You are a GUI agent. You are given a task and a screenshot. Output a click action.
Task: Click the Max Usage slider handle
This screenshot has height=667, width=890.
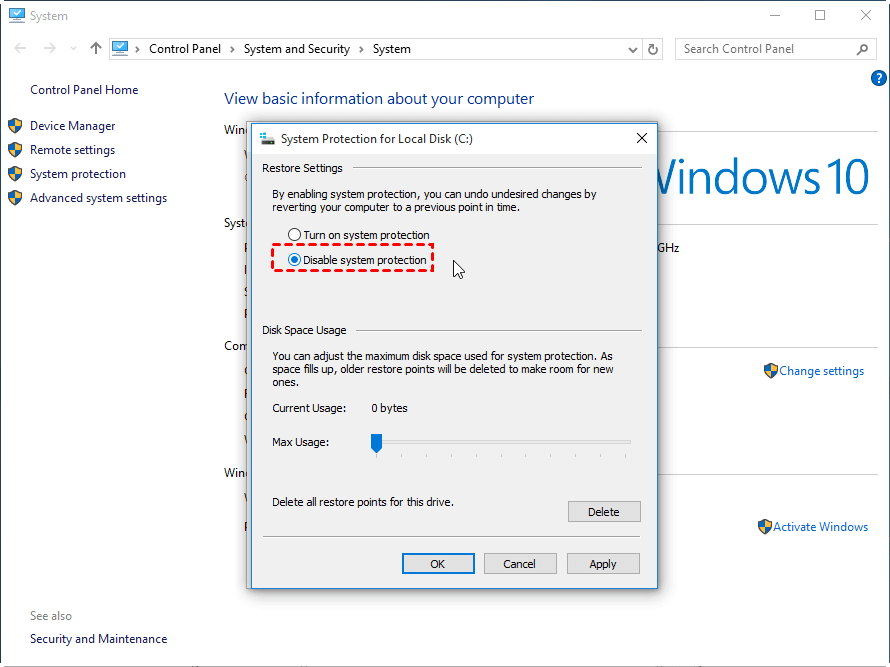click(x=376, y=443)
